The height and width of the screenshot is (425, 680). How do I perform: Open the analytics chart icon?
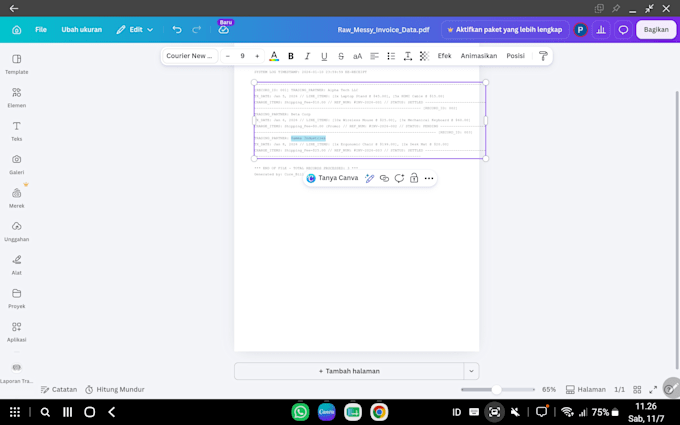click(601, 29)
